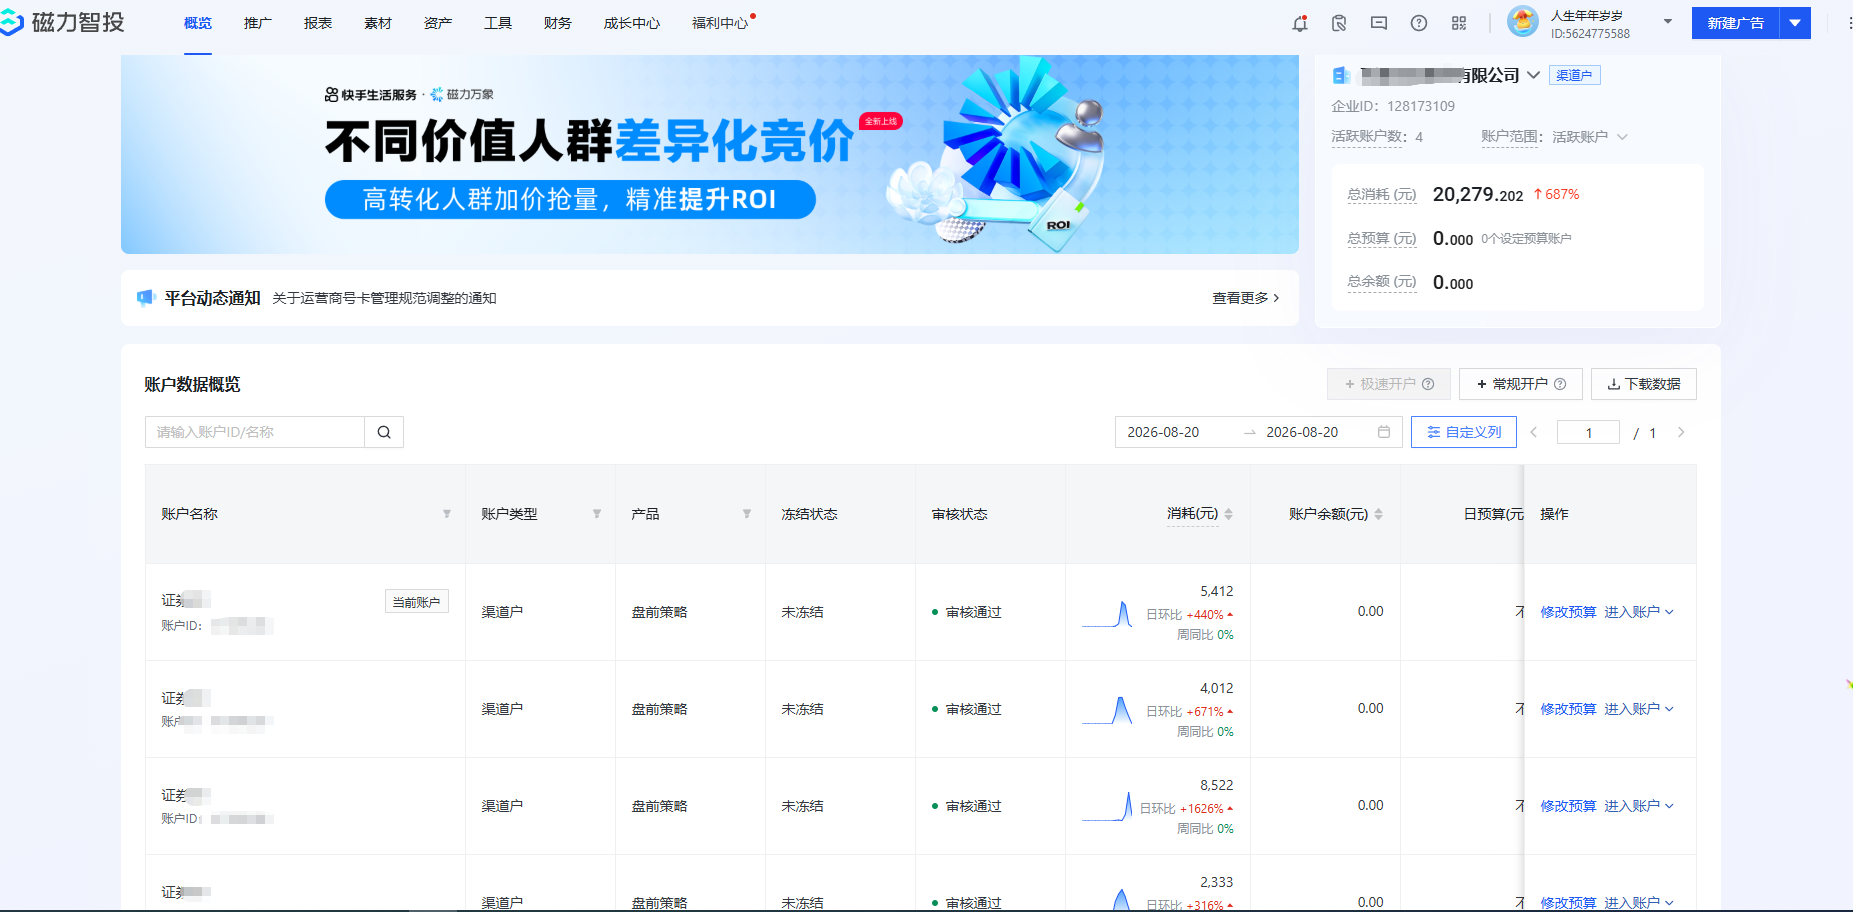1853x912 pixels.
Task: Click help icon beside 极速开户
Action: 1428,384
